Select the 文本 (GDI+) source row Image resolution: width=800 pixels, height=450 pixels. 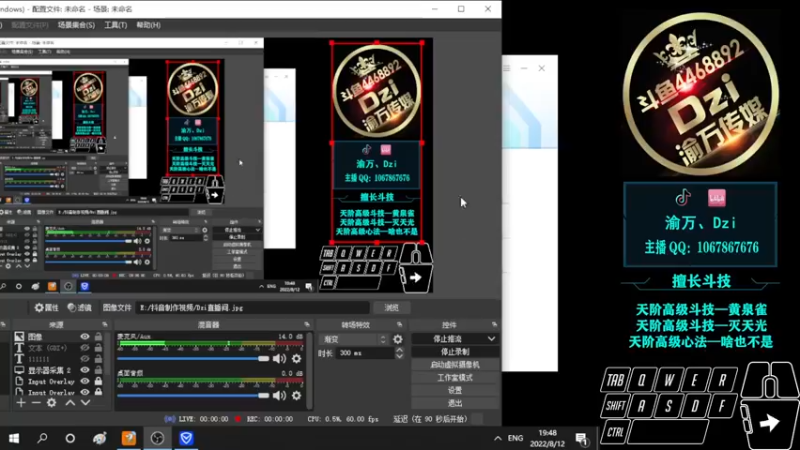coord(57,348)
